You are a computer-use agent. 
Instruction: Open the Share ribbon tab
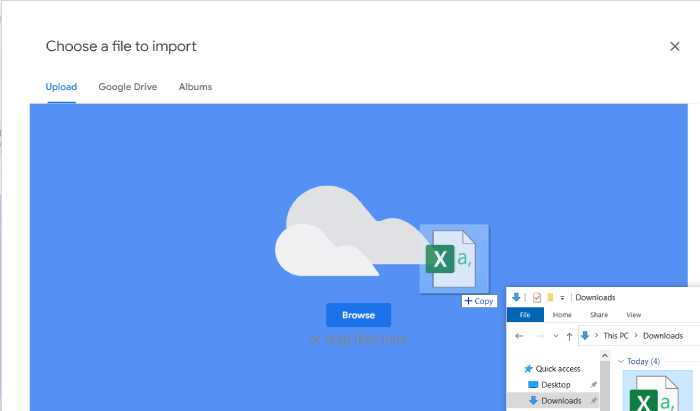tap(598, 315)
